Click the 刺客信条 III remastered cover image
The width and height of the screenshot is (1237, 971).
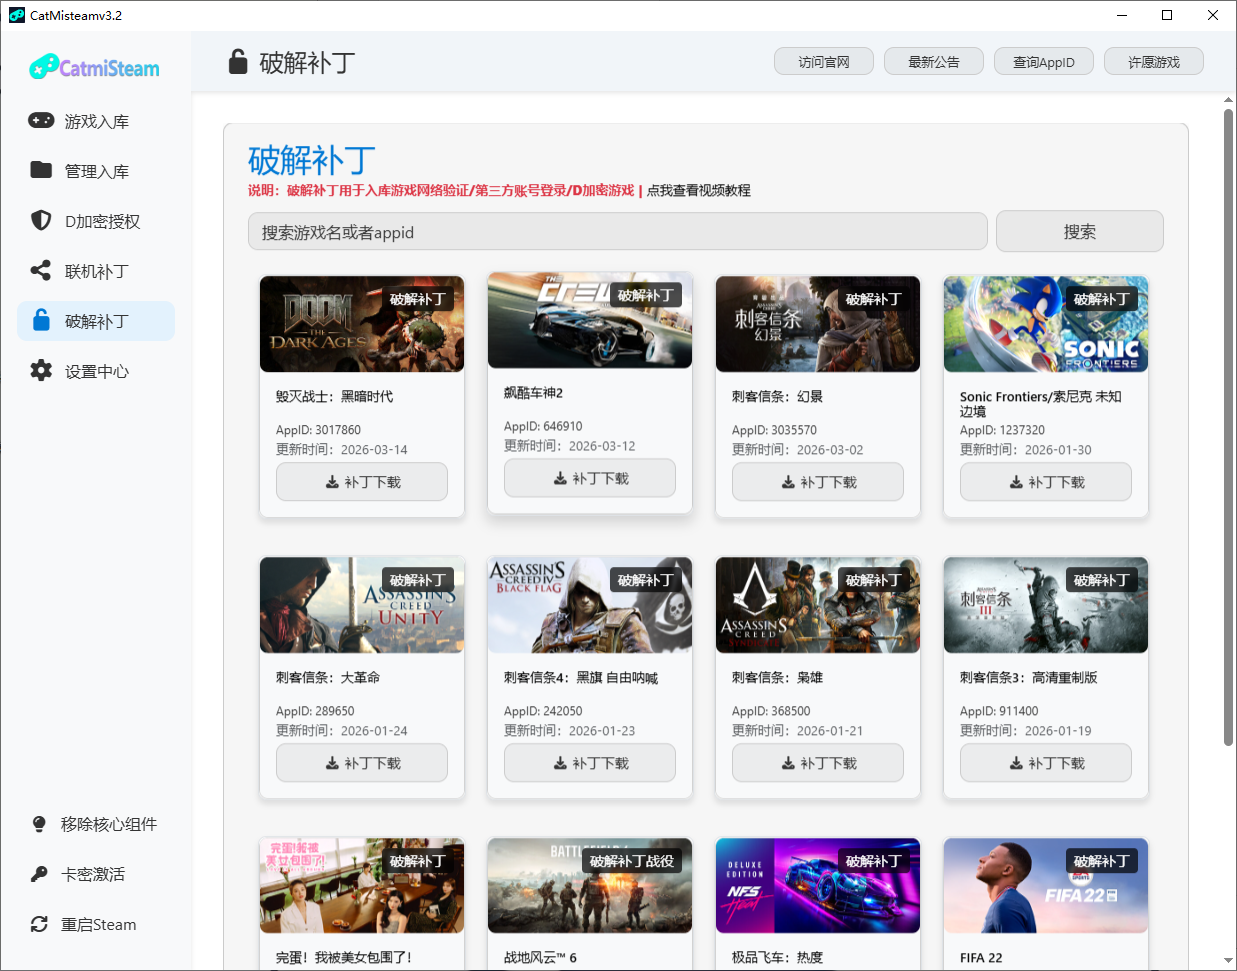pyautogui.click(x=1046, y=605)
